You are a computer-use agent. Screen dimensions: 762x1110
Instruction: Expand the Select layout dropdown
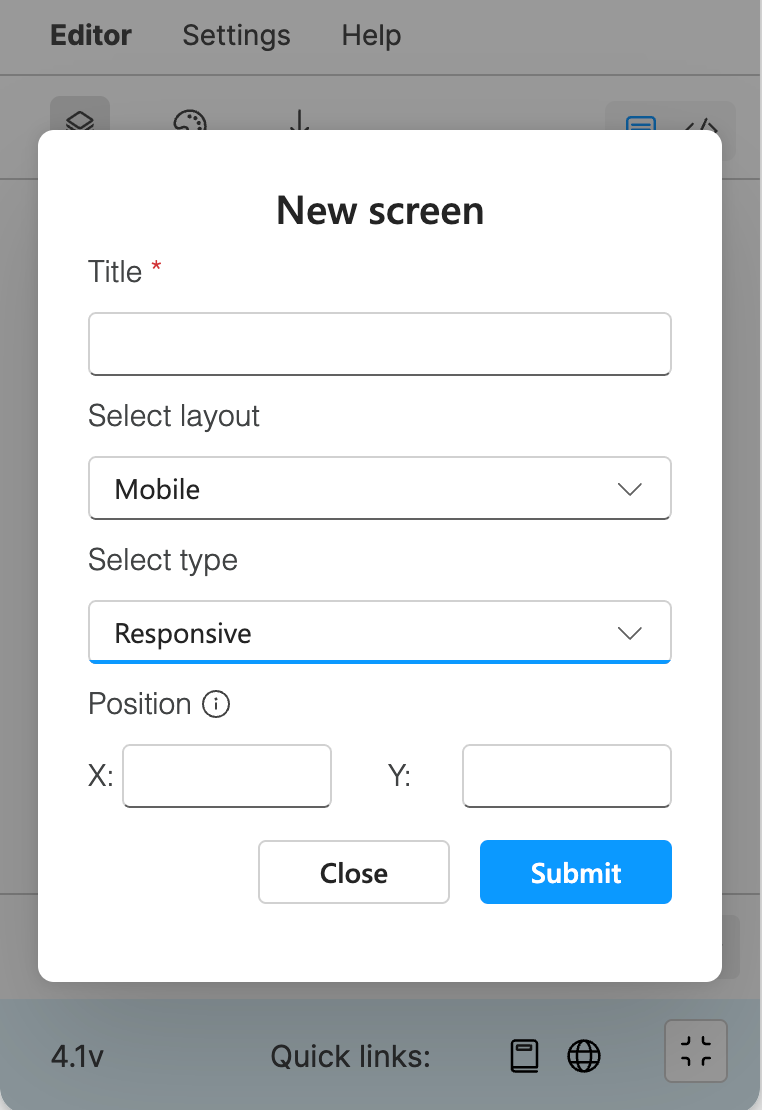pyautogui.click(x=380, y=488)
